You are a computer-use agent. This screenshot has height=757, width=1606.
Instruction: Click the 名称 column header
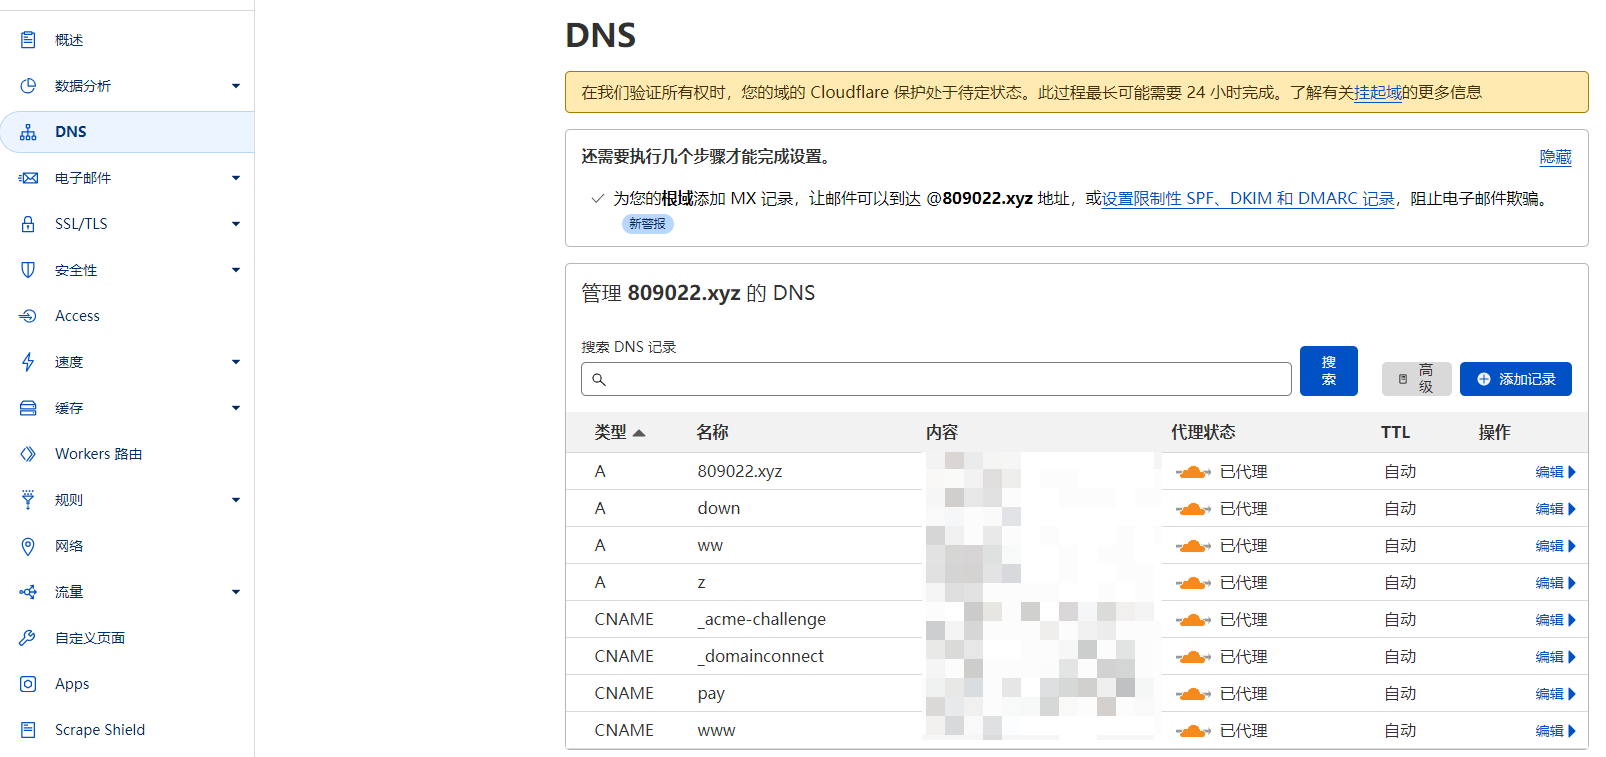pyautogui.click(x=712, y=432)
